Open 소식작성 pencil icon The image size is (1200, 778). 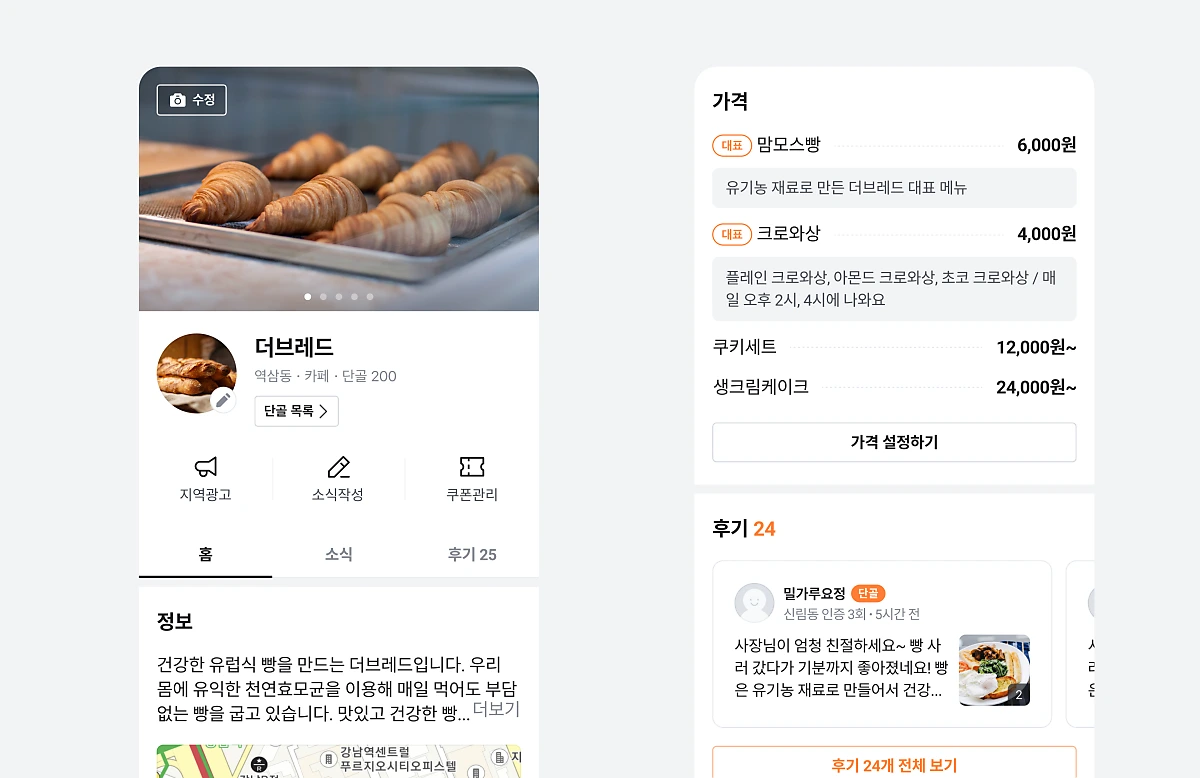(x=338, y=467)
